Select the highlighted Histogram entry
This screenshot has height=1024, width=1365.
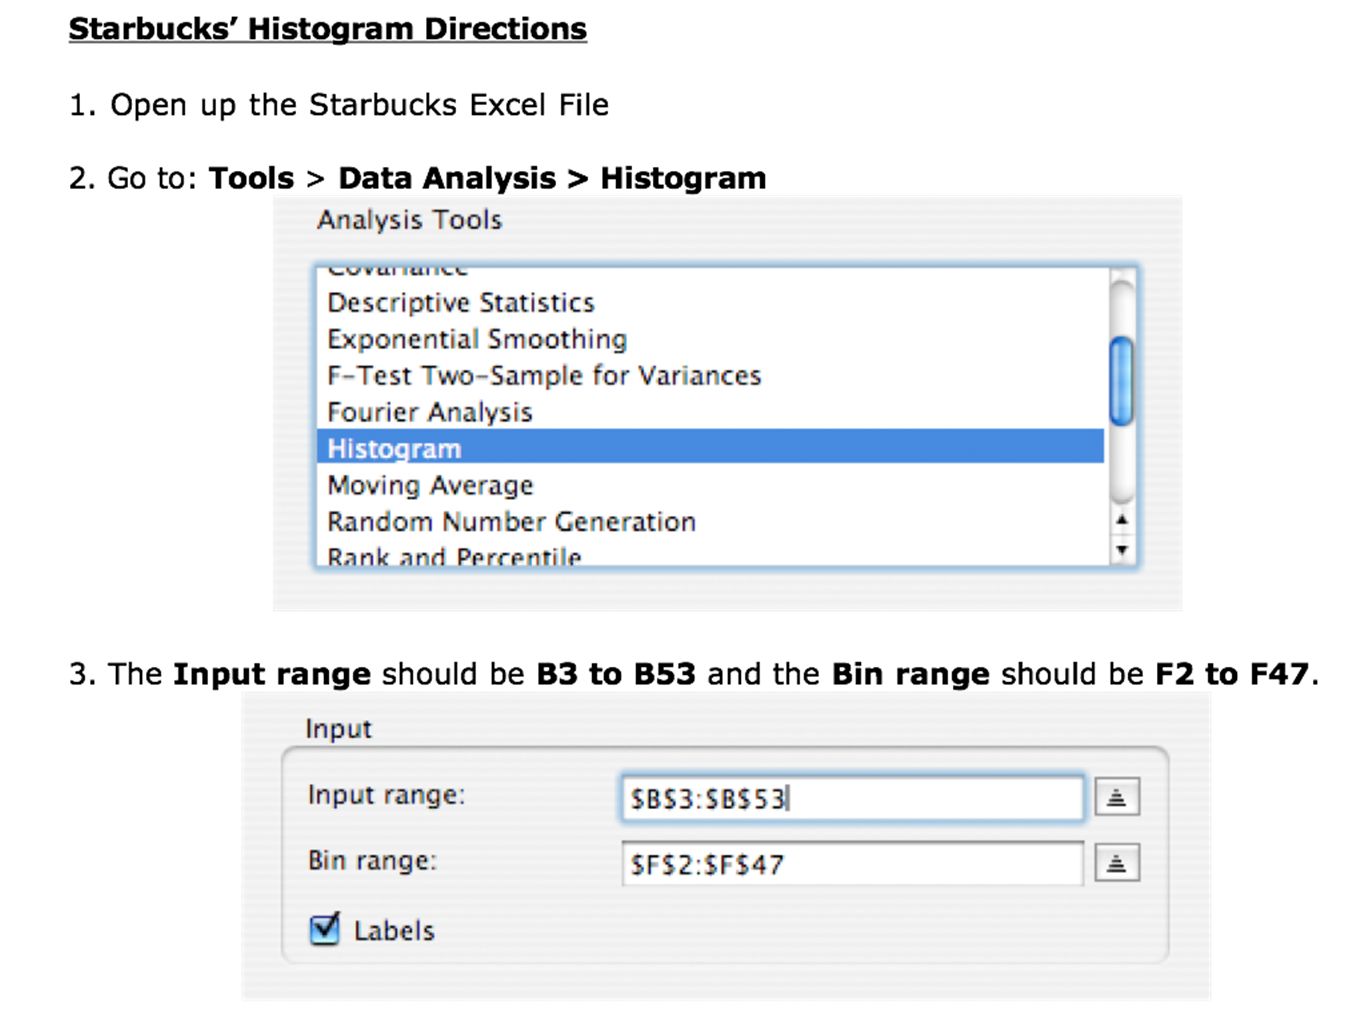[711, 448]
